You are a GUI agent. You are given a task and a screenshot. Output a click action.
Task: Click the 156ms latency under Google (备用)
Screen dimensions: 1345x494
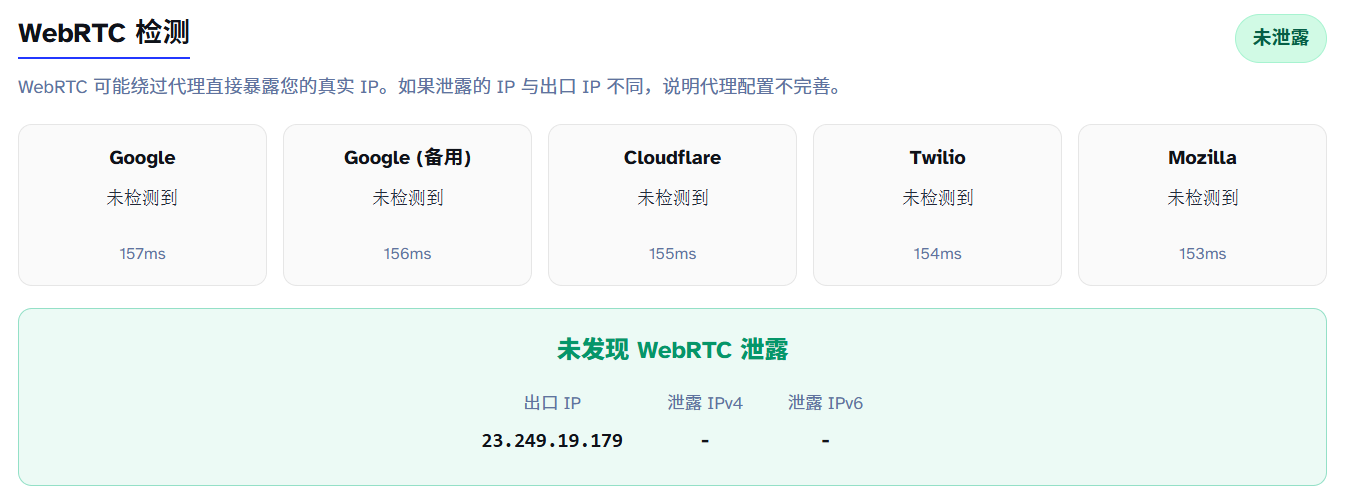407,254
